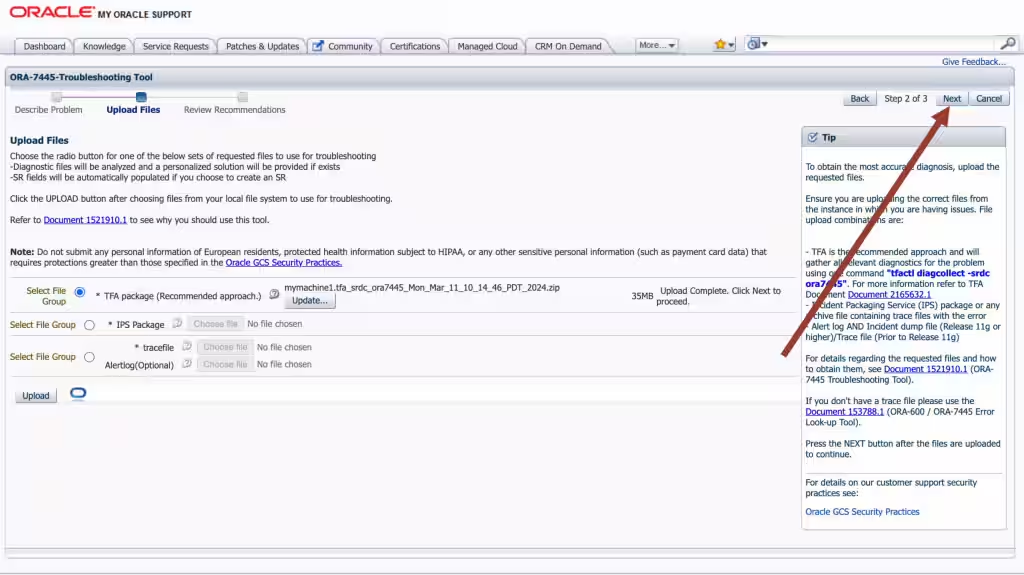The height and width of the screenshot is (575, 1024).
Task: Click the Next button
Action: point(952,99)
